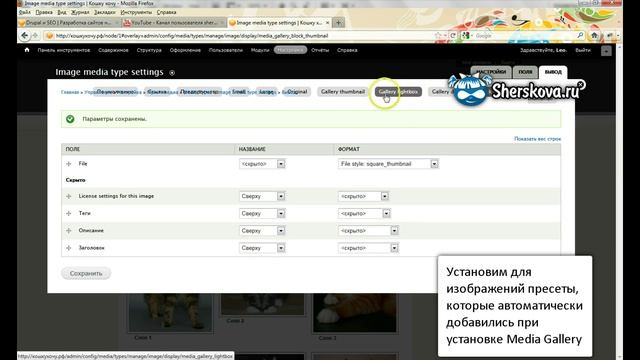Viewport: 640px width, 360px height.
Task: Click the Сохранить button
Action: [86, 273]
